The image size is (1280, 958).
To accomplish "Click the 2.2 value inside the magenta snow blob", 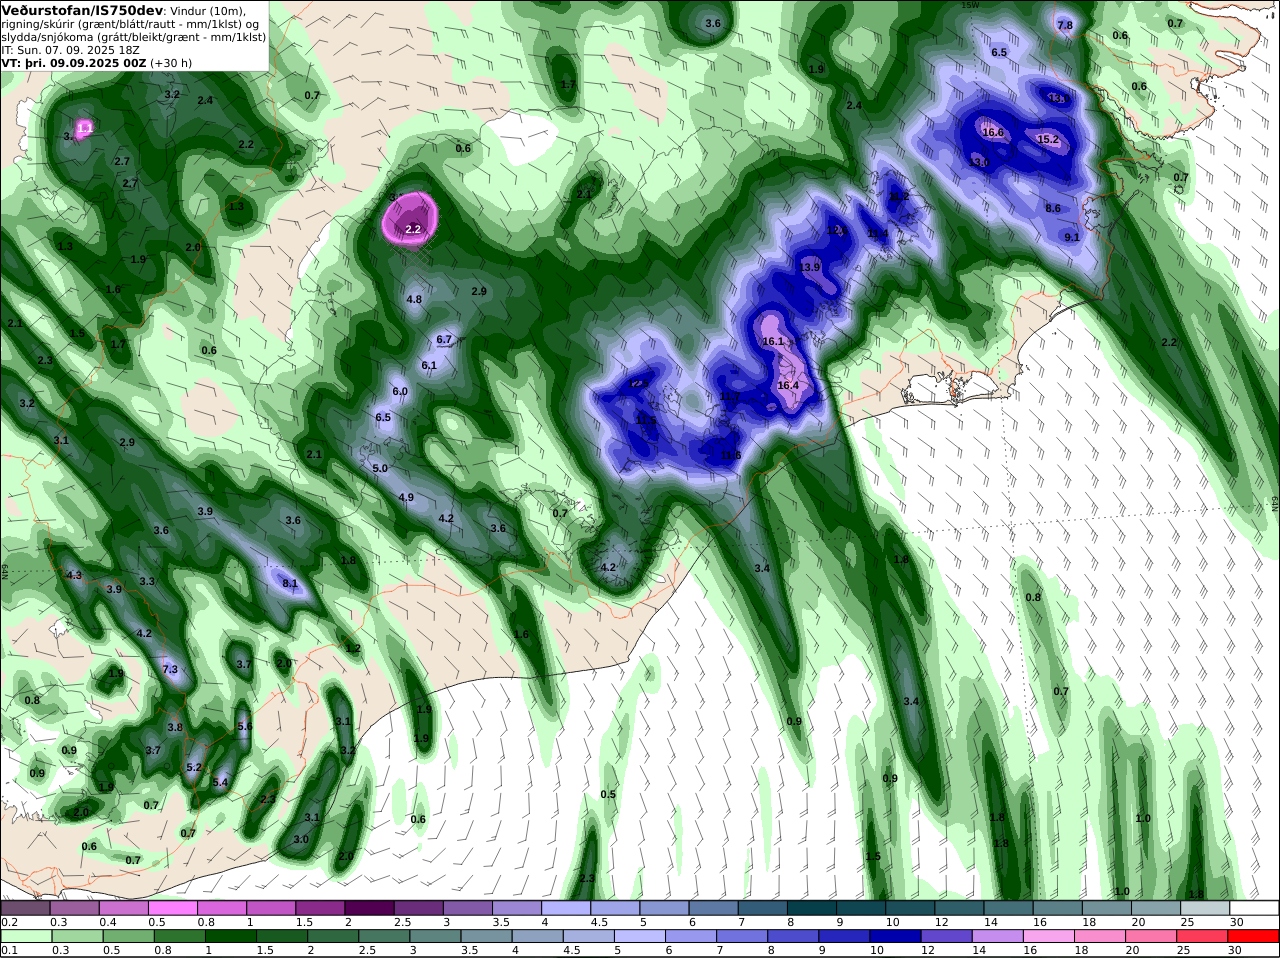I will [x=413, y=229].
